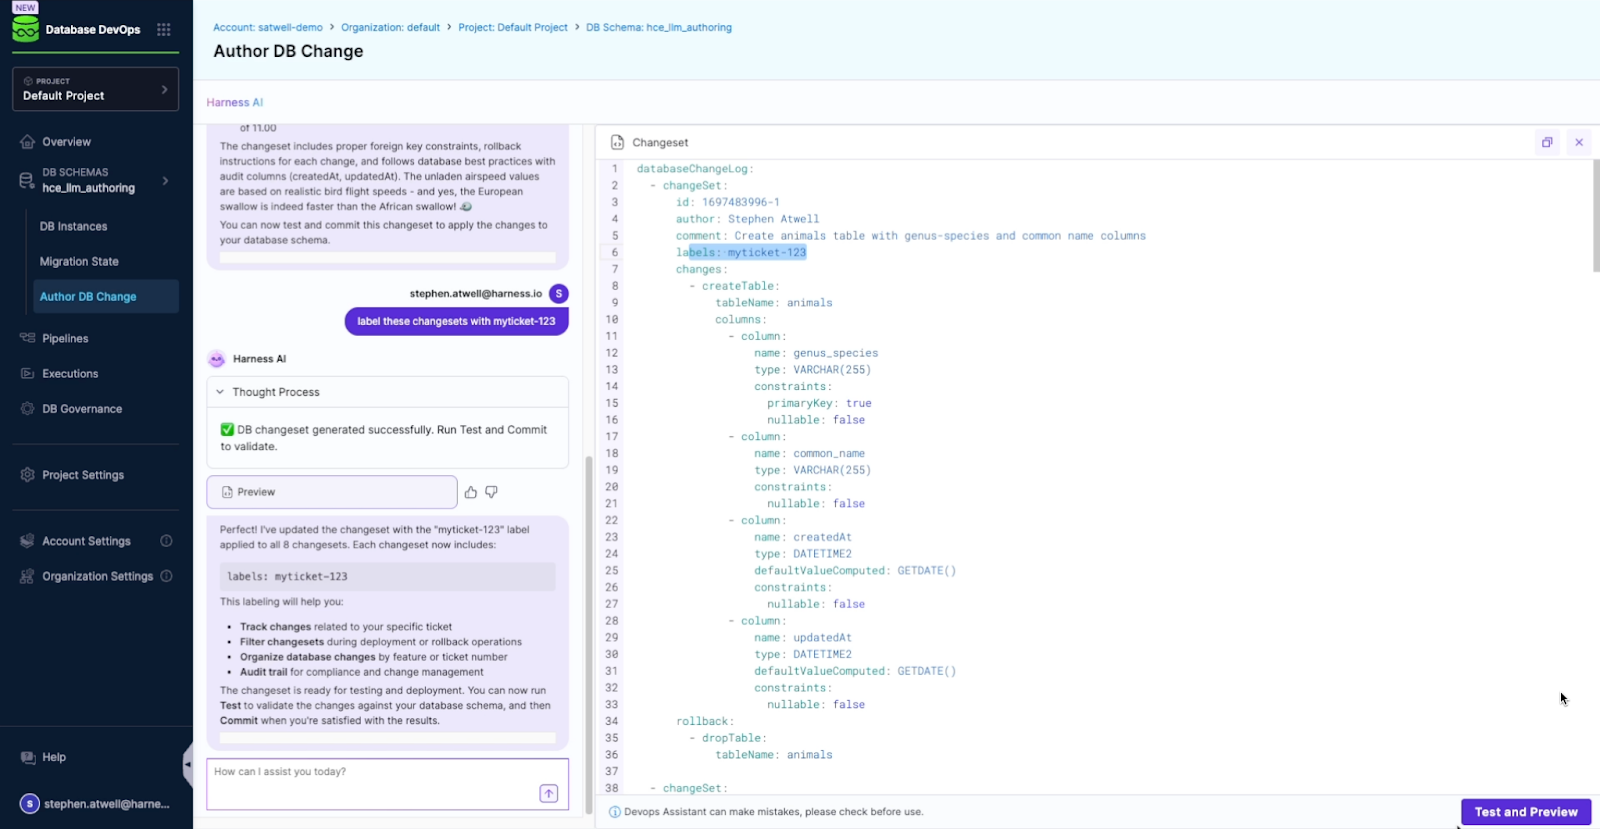
Task: Open Account Settings
Action: click(86, 541)
